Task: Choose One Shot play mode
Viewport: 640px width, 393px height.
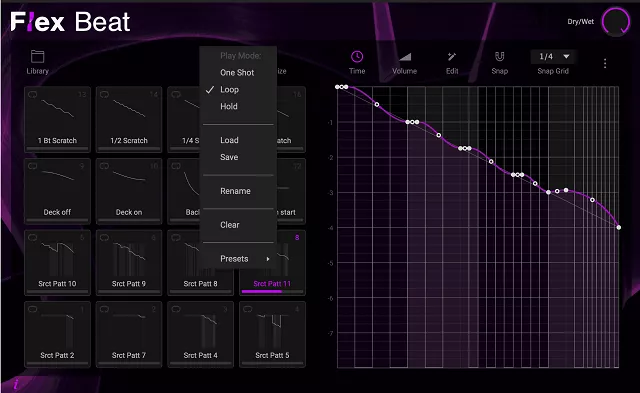Action: [x=238, y=73]
